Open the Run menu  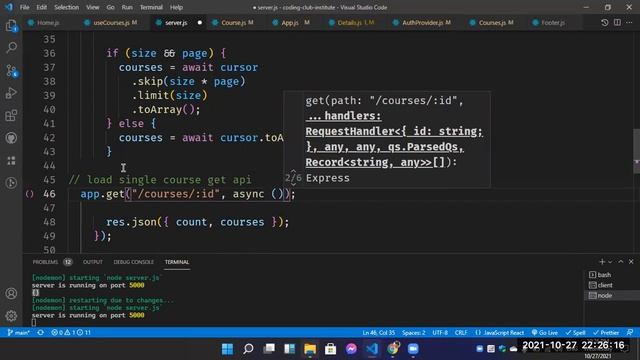coord(127,7)
